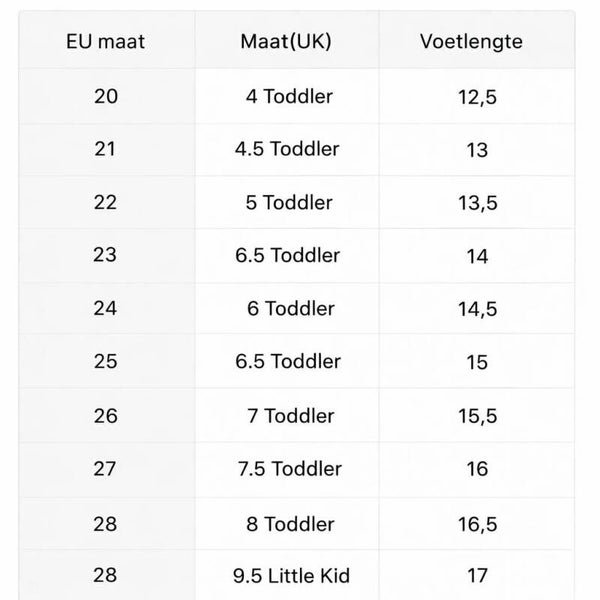The image size is (600, 600).
Task: Select the EU size 20 cell
Action: tap(105, 97)
